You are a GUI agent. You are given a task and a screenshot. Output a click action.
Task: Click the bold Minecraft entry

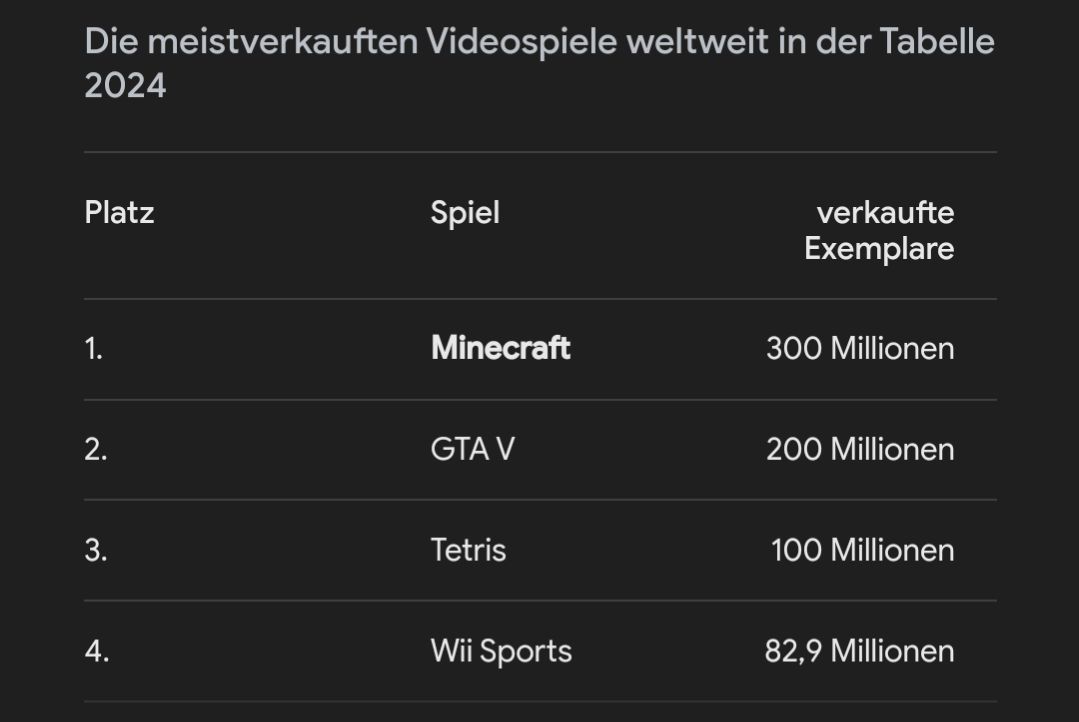tap(500, 348)
